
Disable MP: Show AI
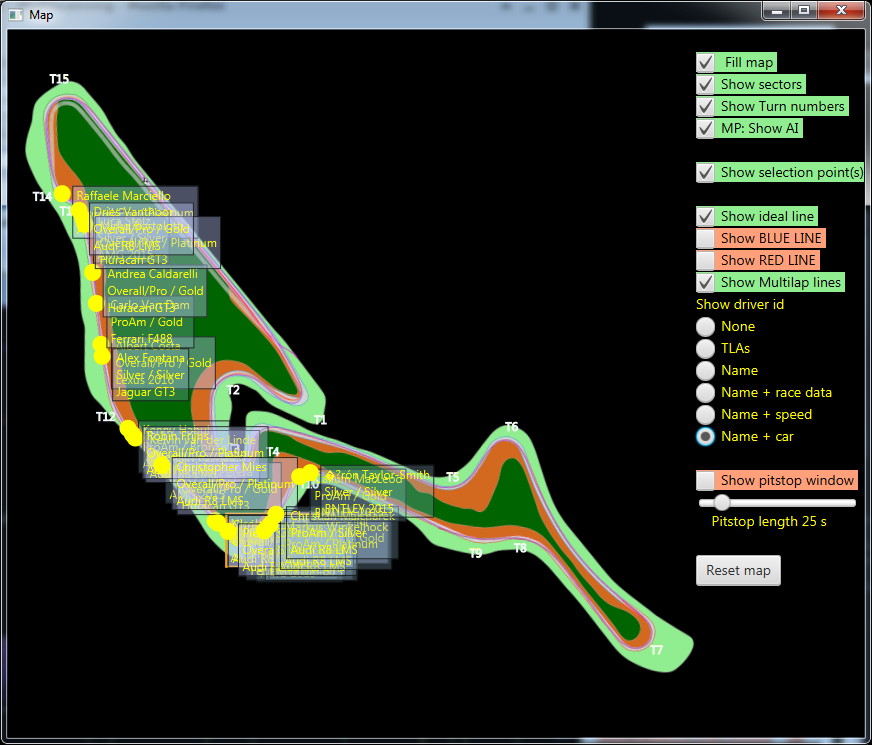pyautogui.click(x=705, y=128)
